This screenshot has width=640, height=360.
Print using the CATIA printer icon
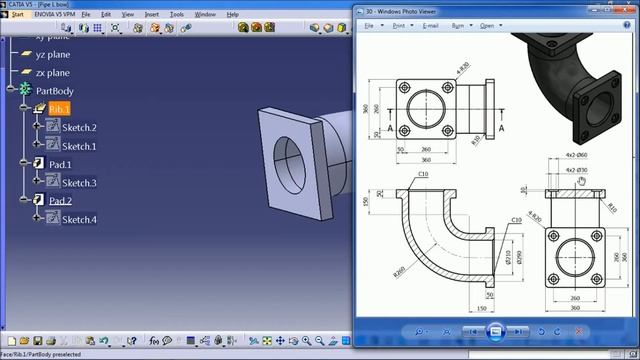51,341
